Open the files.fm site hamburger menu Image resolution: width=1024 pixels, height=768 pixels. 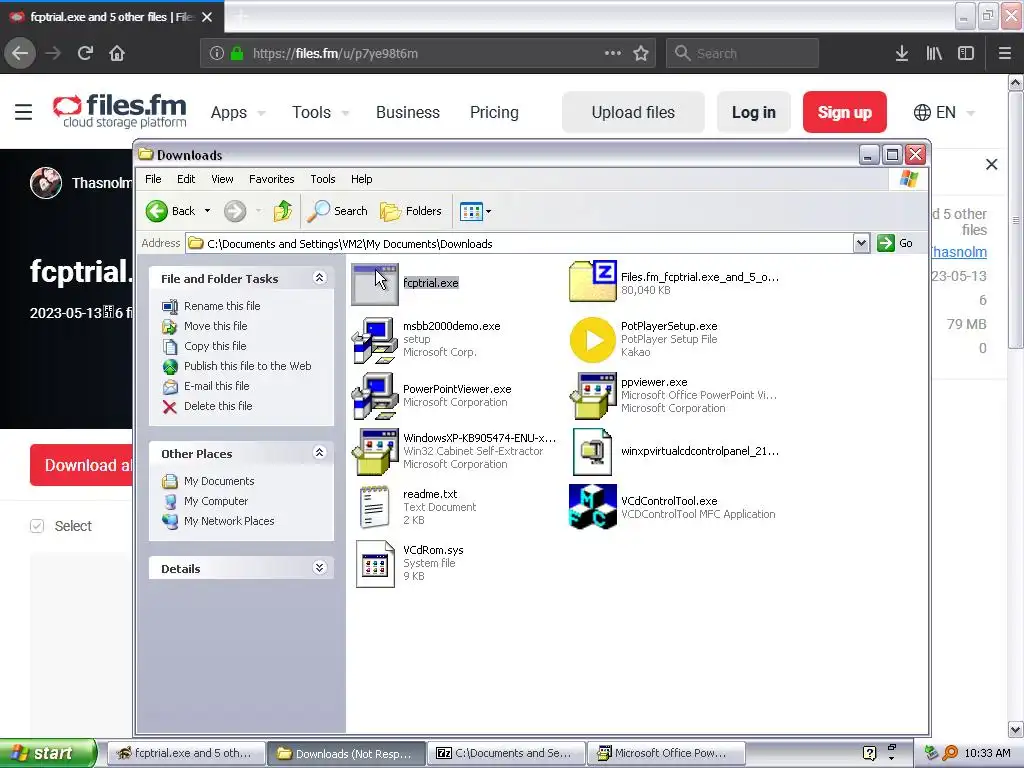click(24, 112)
